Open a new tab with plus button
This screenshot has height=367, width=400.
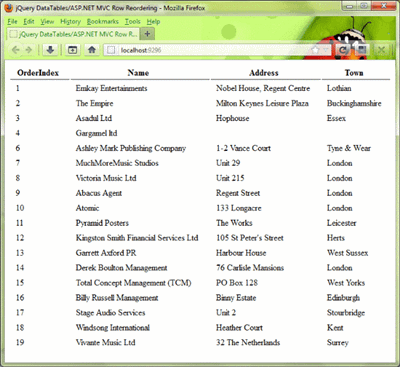[147, 34]
